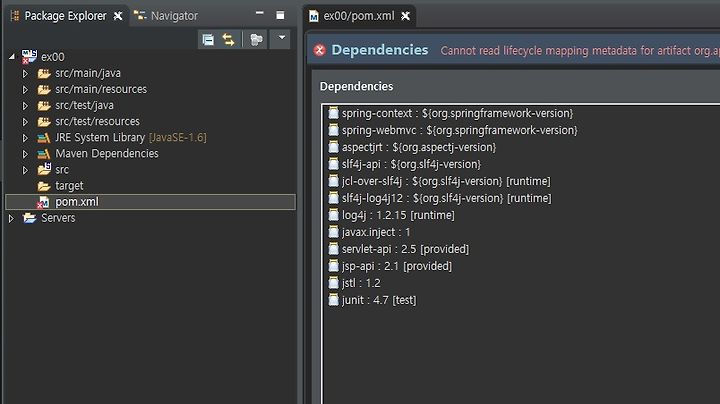The width and height of the screenshot is (720, 404).
Task: Click Maven Dependencies library icon
Action: pos(44,154)
